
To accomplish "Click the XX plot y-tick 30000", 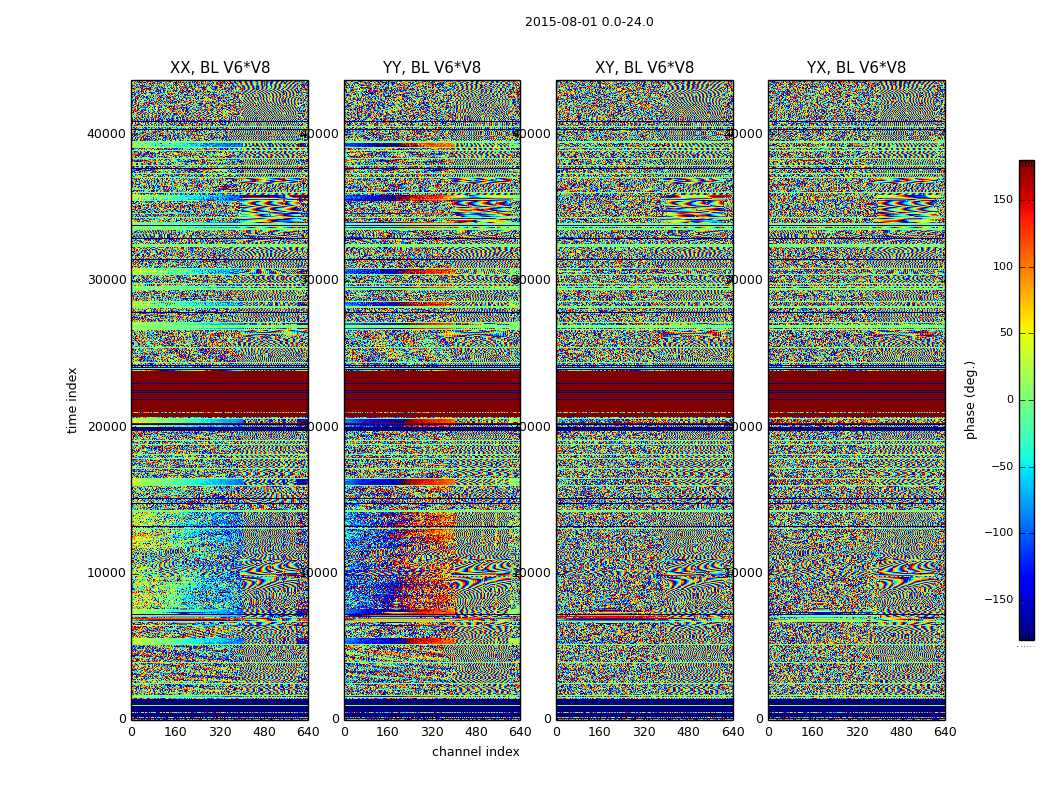I will tap(106, 280).
